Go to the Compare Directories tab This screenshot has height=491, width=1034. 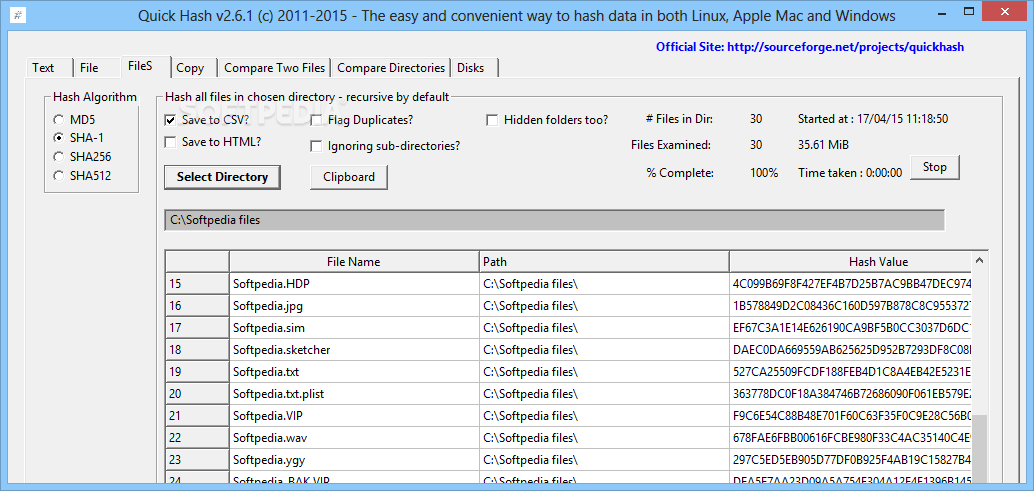click(x=391, y=68)
